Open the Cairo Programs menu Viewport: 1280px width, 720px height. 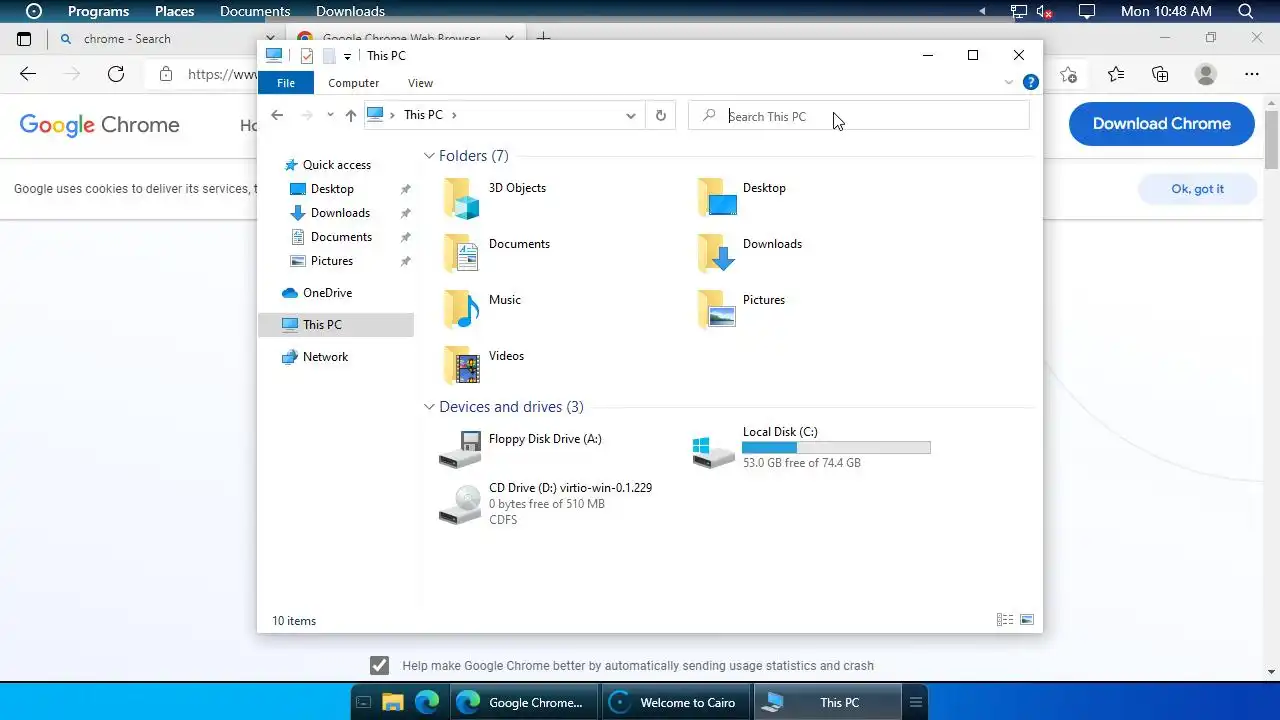click(x=98, y=11)
